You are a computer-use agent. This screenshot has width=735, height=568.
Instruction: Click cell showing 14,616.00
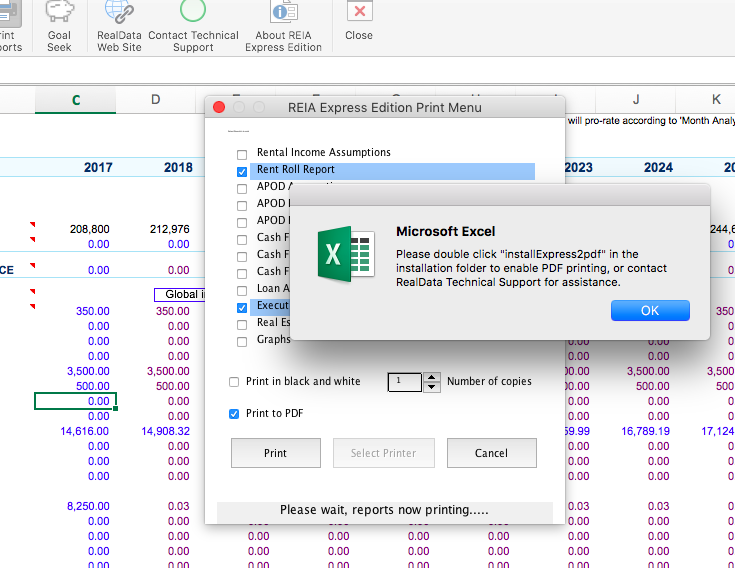(84, 431)
